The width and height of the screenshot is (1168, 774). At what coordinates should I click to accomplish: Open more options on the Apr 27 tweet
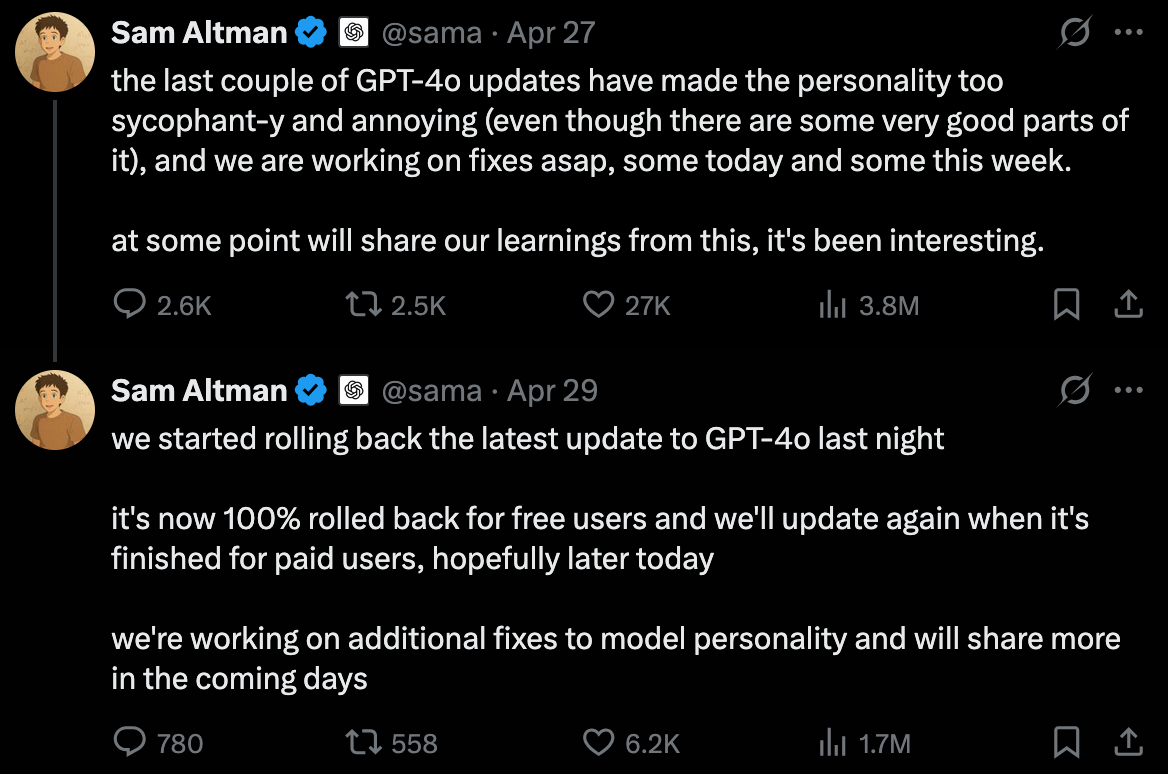1129,32
